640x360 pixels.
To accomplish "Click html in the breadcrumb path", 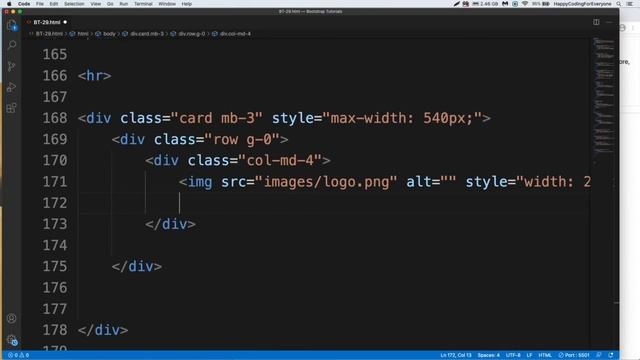I will 83,34.
